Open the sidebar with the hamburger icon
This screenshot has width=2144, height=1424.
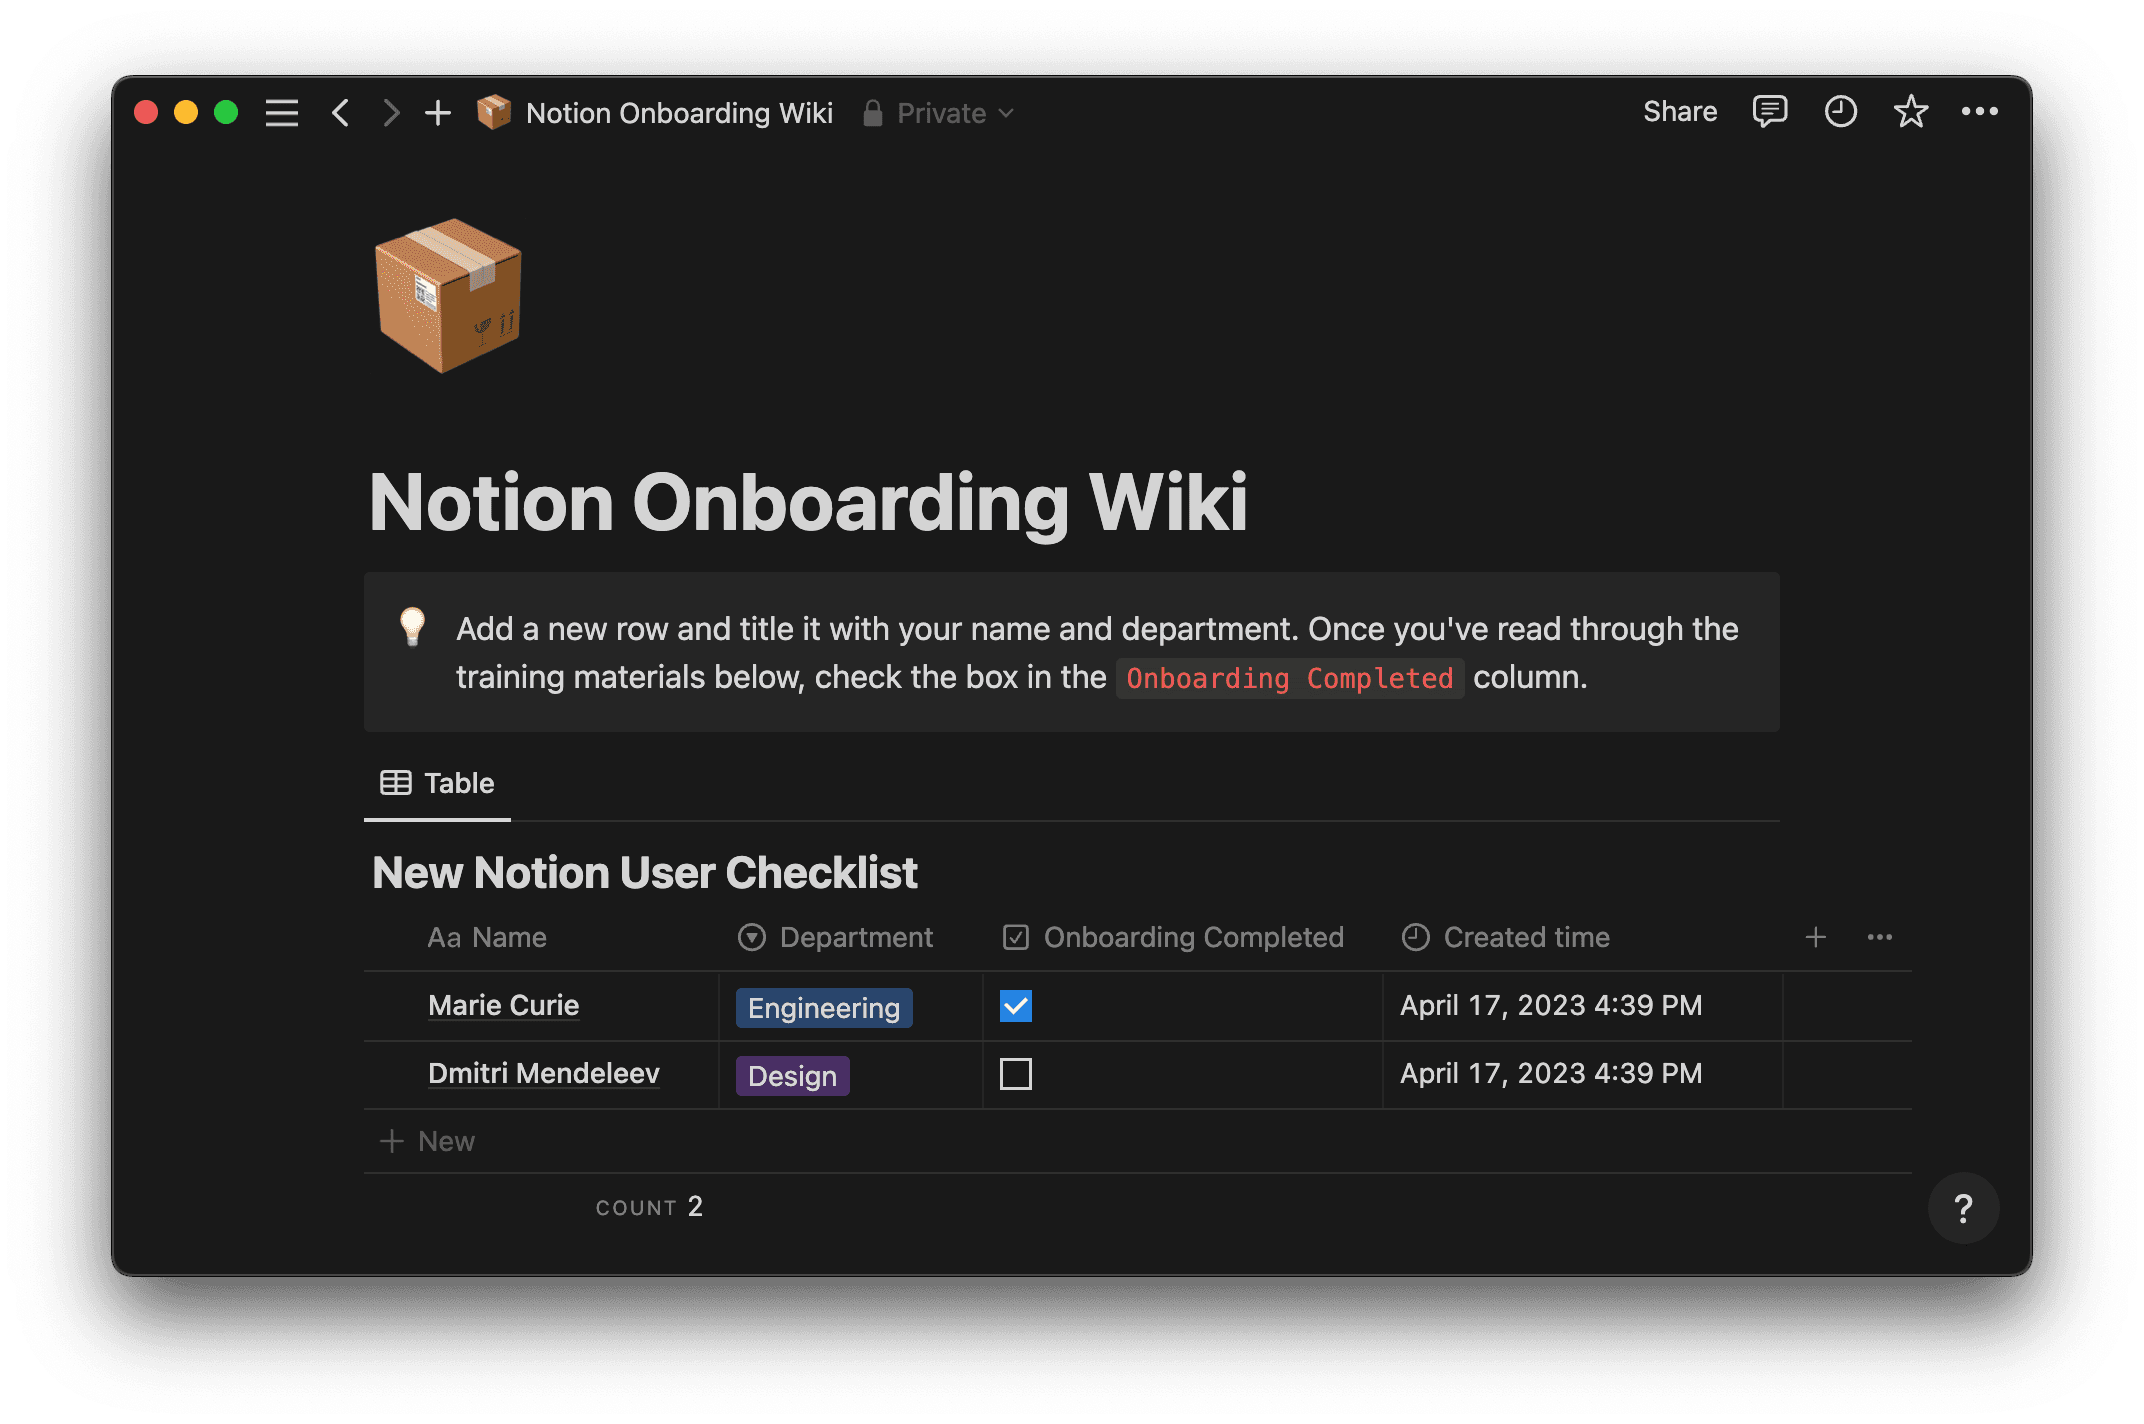pos(282,112)
